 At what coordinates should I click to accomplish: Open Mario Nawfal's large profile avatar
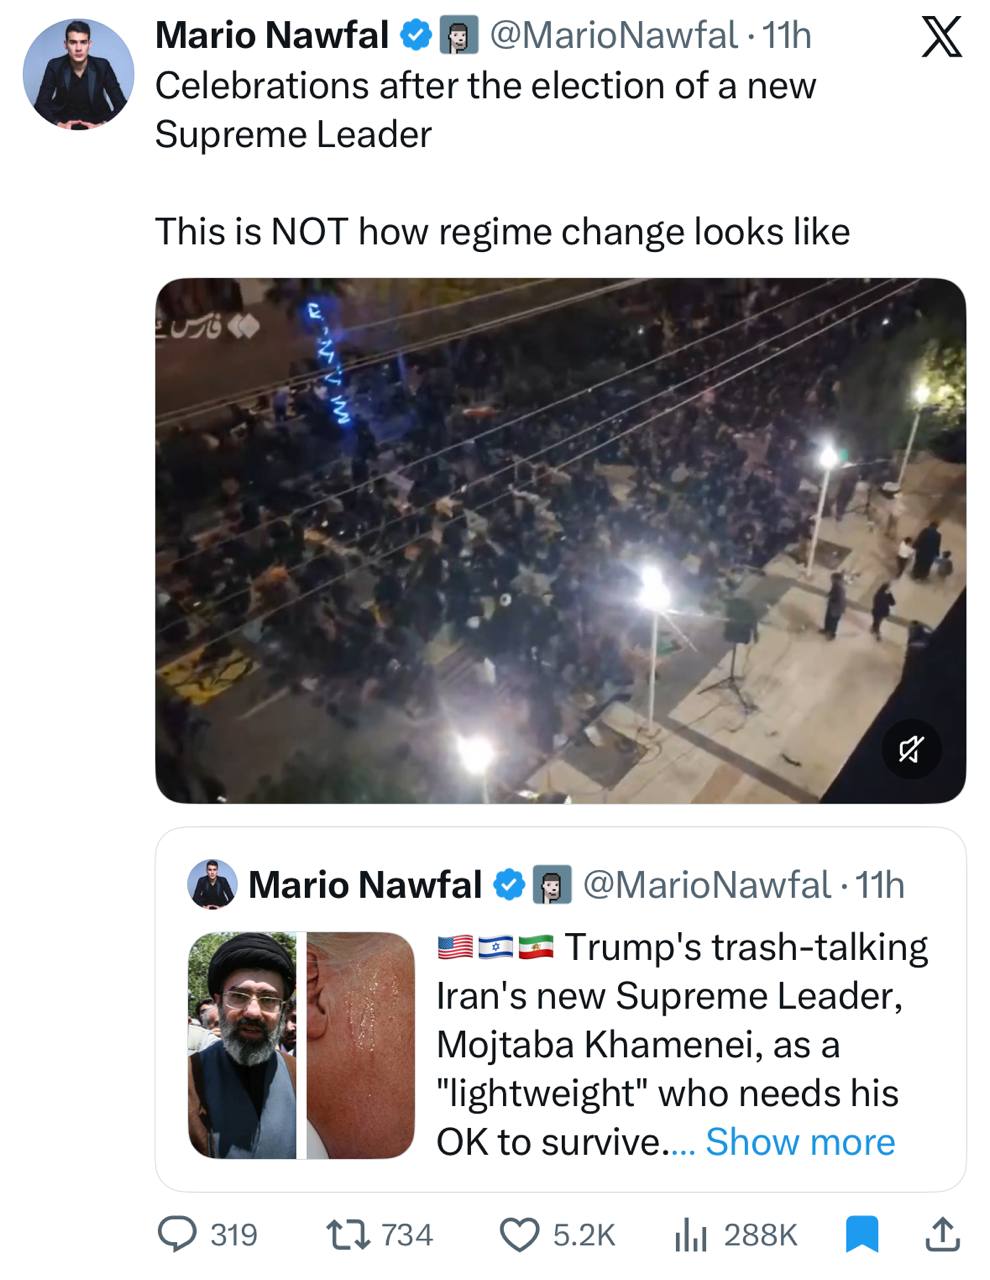tap(78, 74)
